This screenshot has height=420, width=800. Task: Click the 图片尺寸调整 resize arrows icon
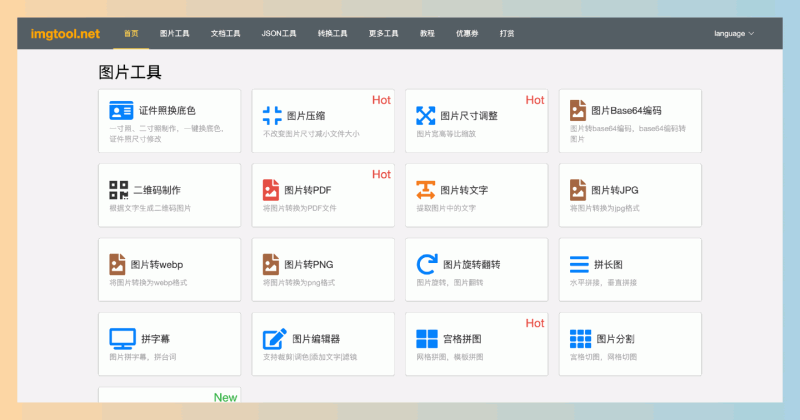(x=426, y=116)
